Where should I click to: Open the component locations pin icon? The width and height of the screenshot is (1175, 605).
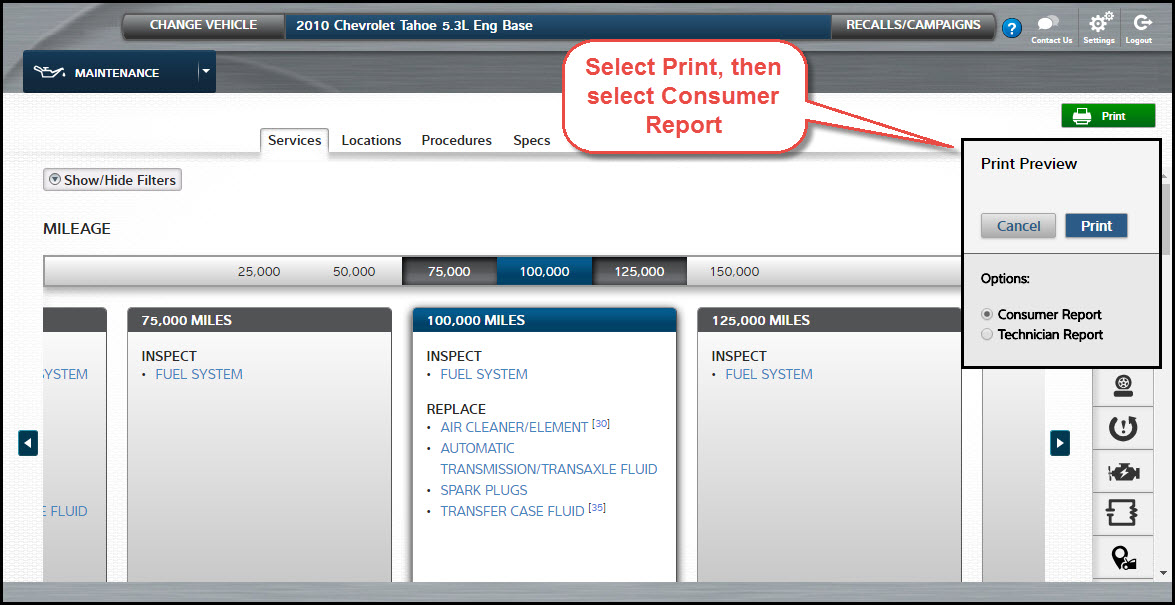[x=1123, y=557]
